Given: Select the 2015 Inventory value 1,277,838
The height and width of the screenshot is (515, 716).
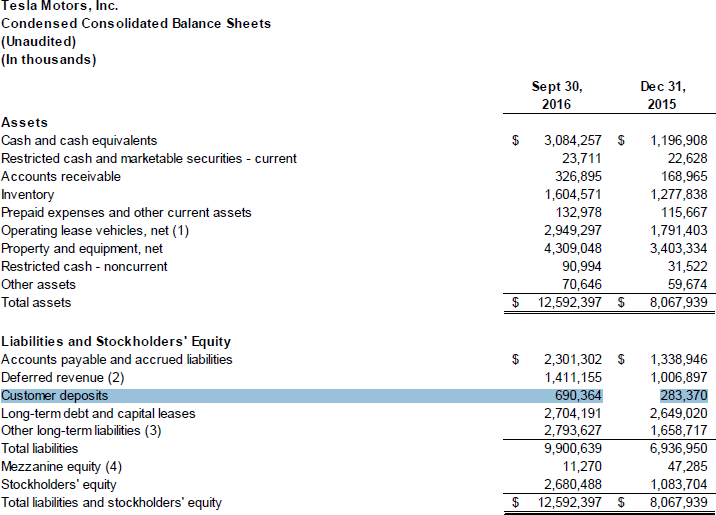Looking at the screenshot, I should (672, 195).
